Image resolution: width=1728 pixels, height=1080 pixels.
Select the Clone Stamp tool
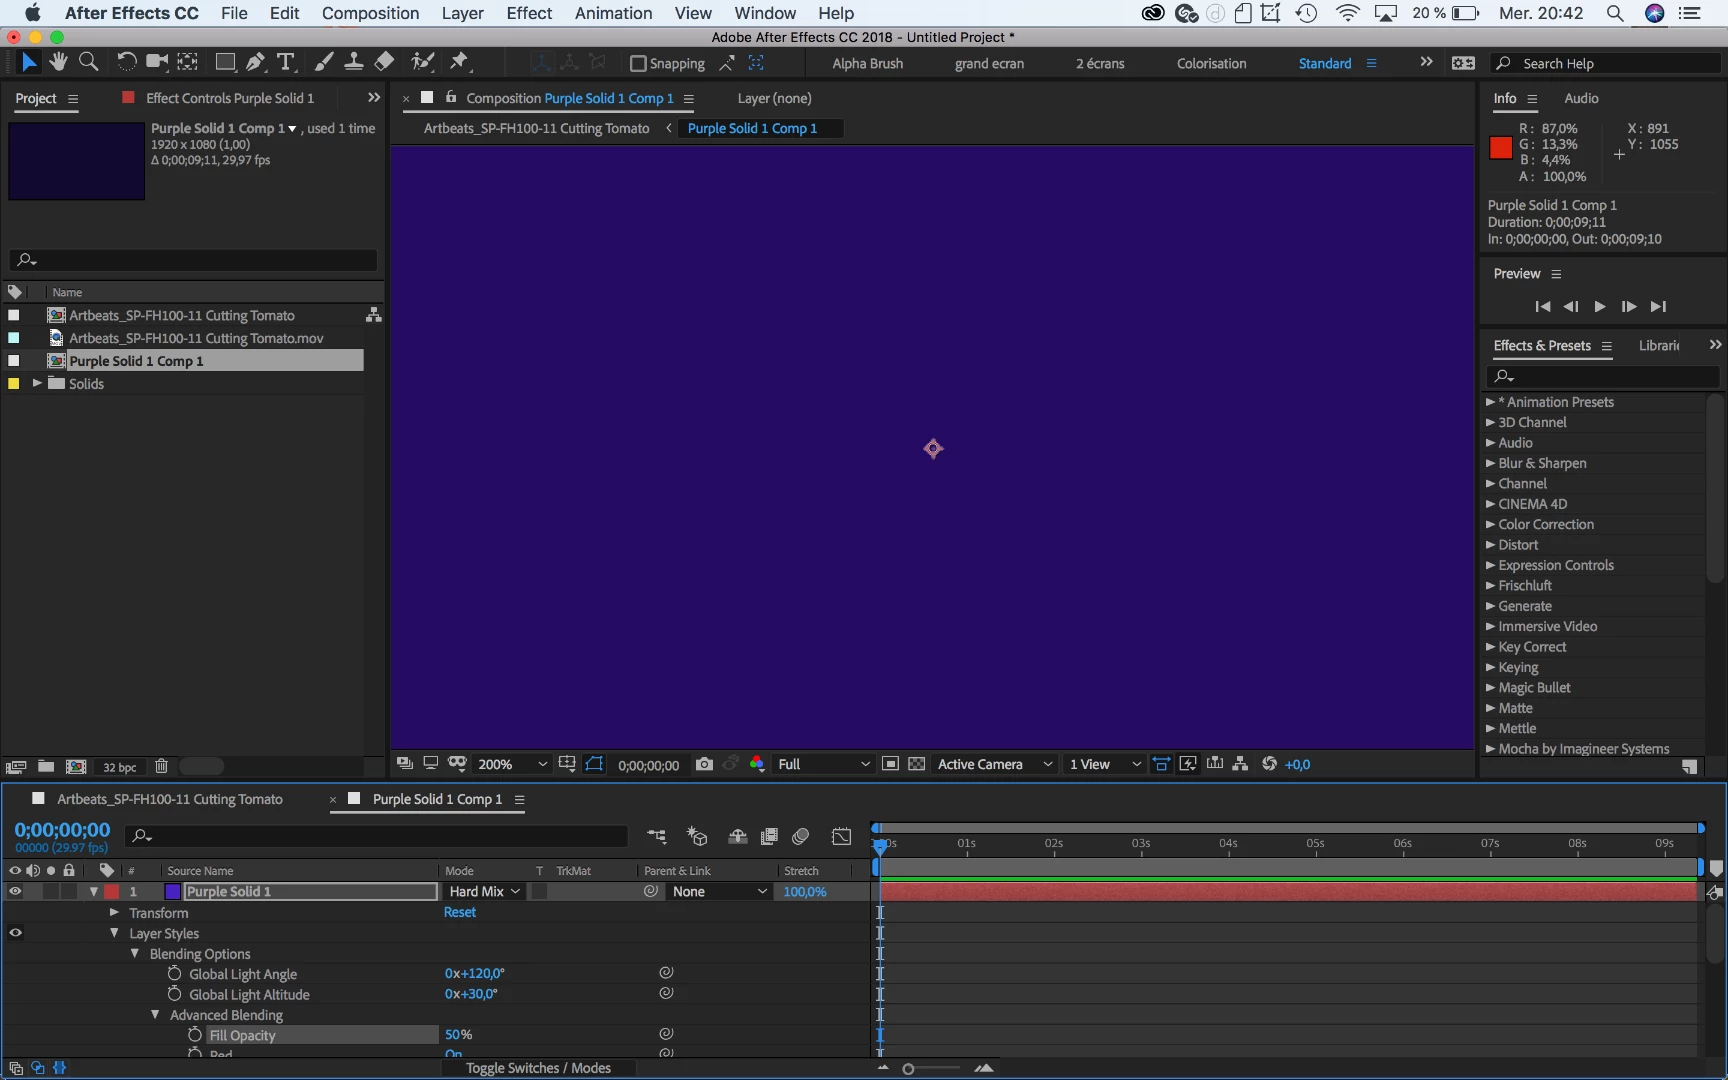click(x=353, y=62)
